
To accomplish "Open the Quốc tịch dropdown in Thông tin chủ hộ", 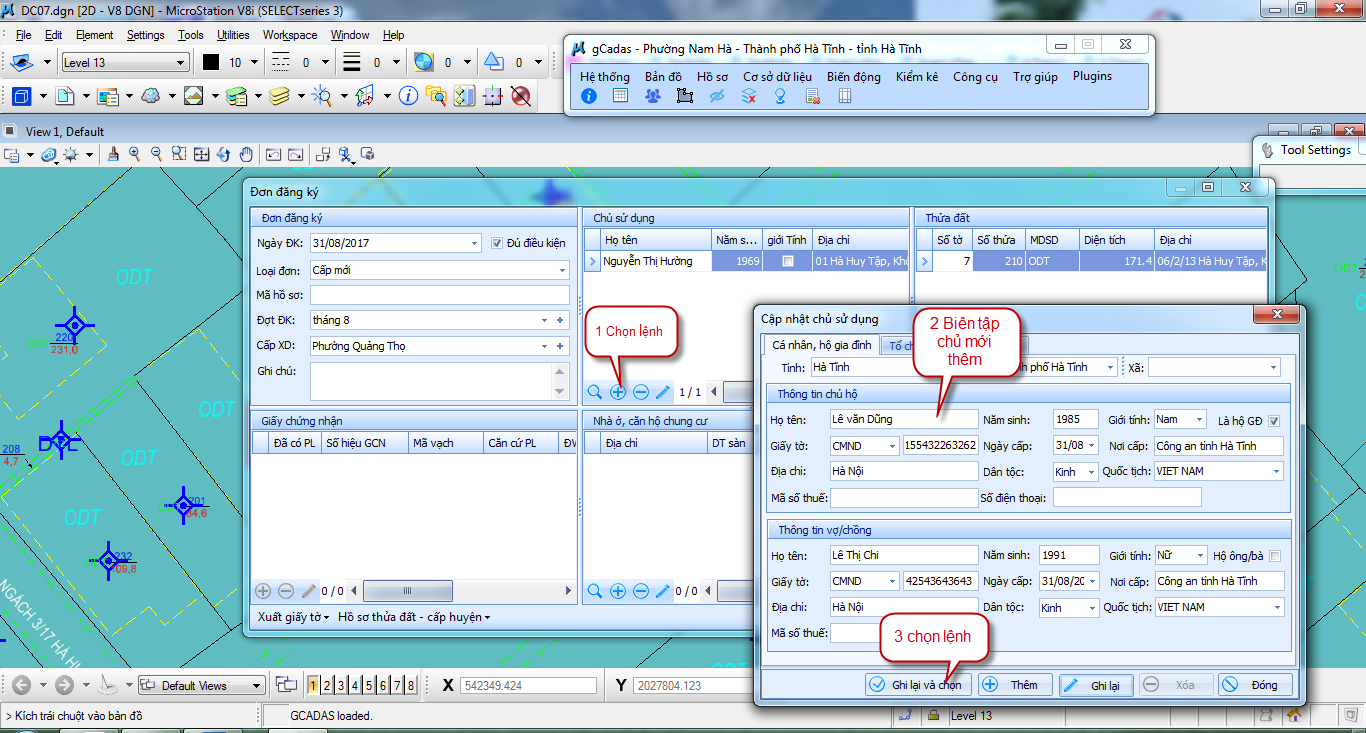I will pyautogui.click(x=1276, y=471).
